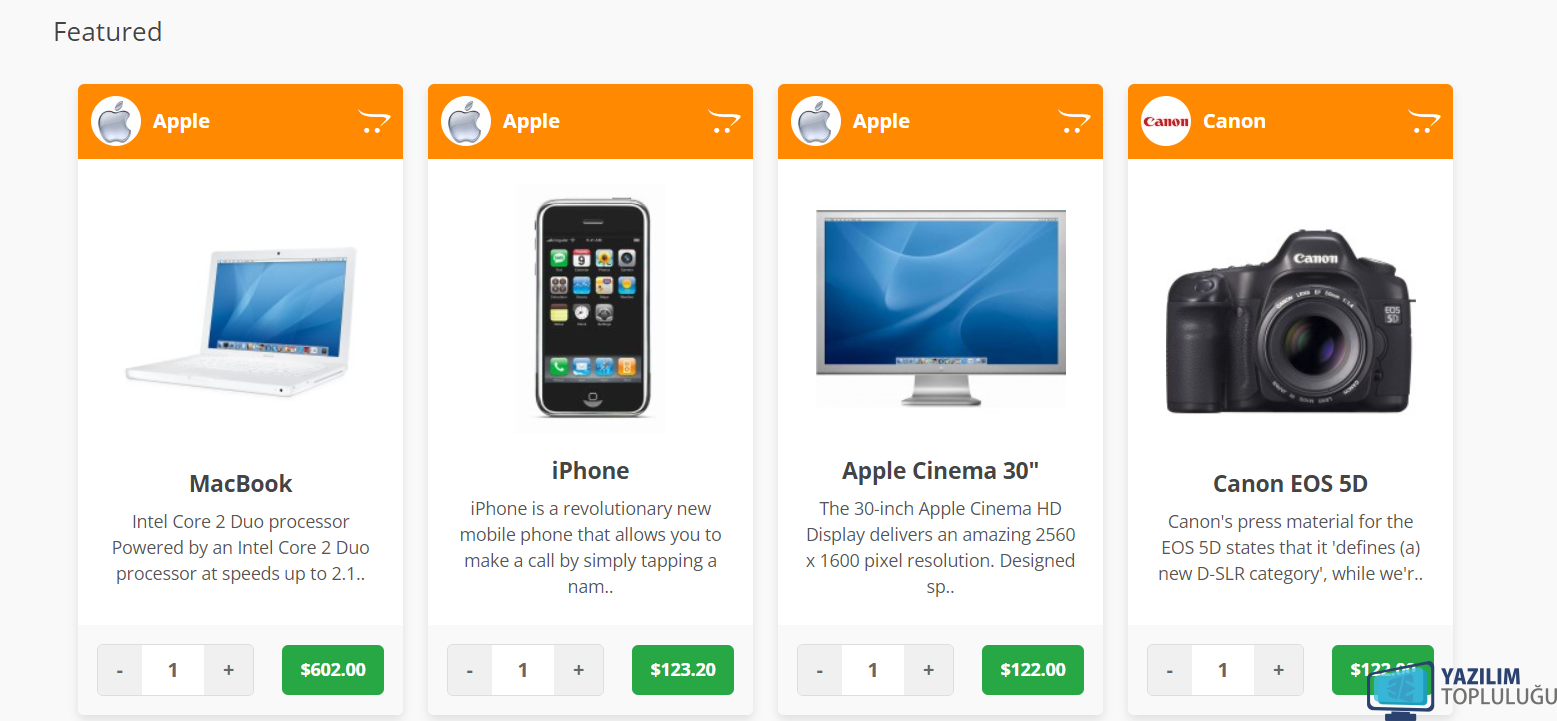Screen dimensions: 1557x721
Task: Increase the MacBook quantity with plus
Action: 229,670
